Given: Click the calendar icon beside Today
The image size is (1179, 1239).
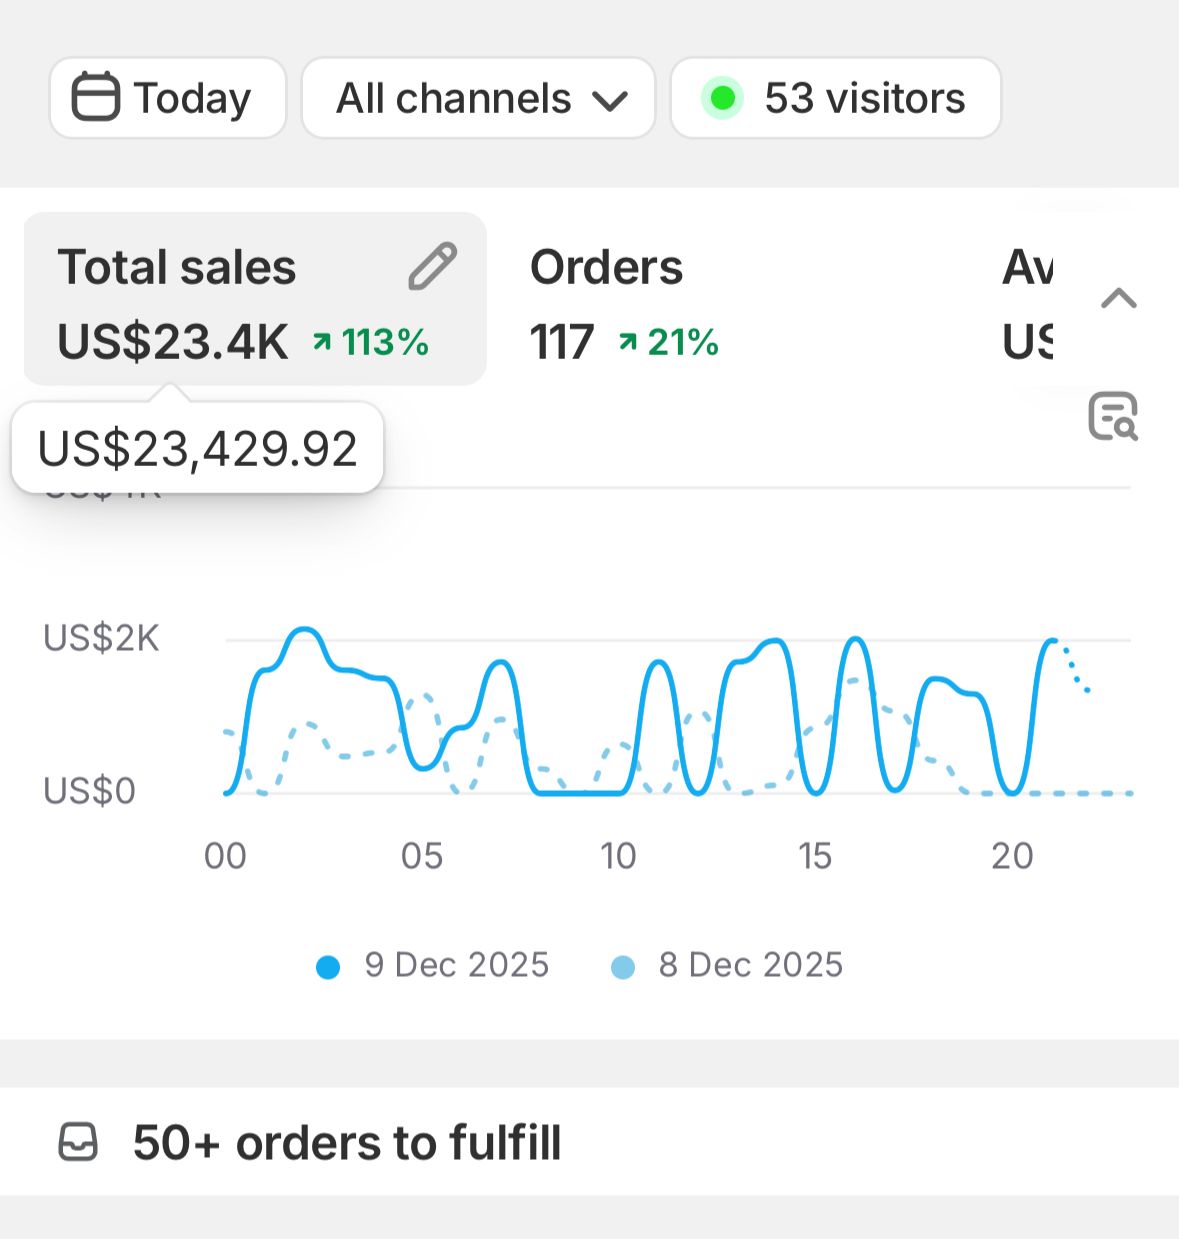Looking at the screenshot, I should tap(96, 97).
